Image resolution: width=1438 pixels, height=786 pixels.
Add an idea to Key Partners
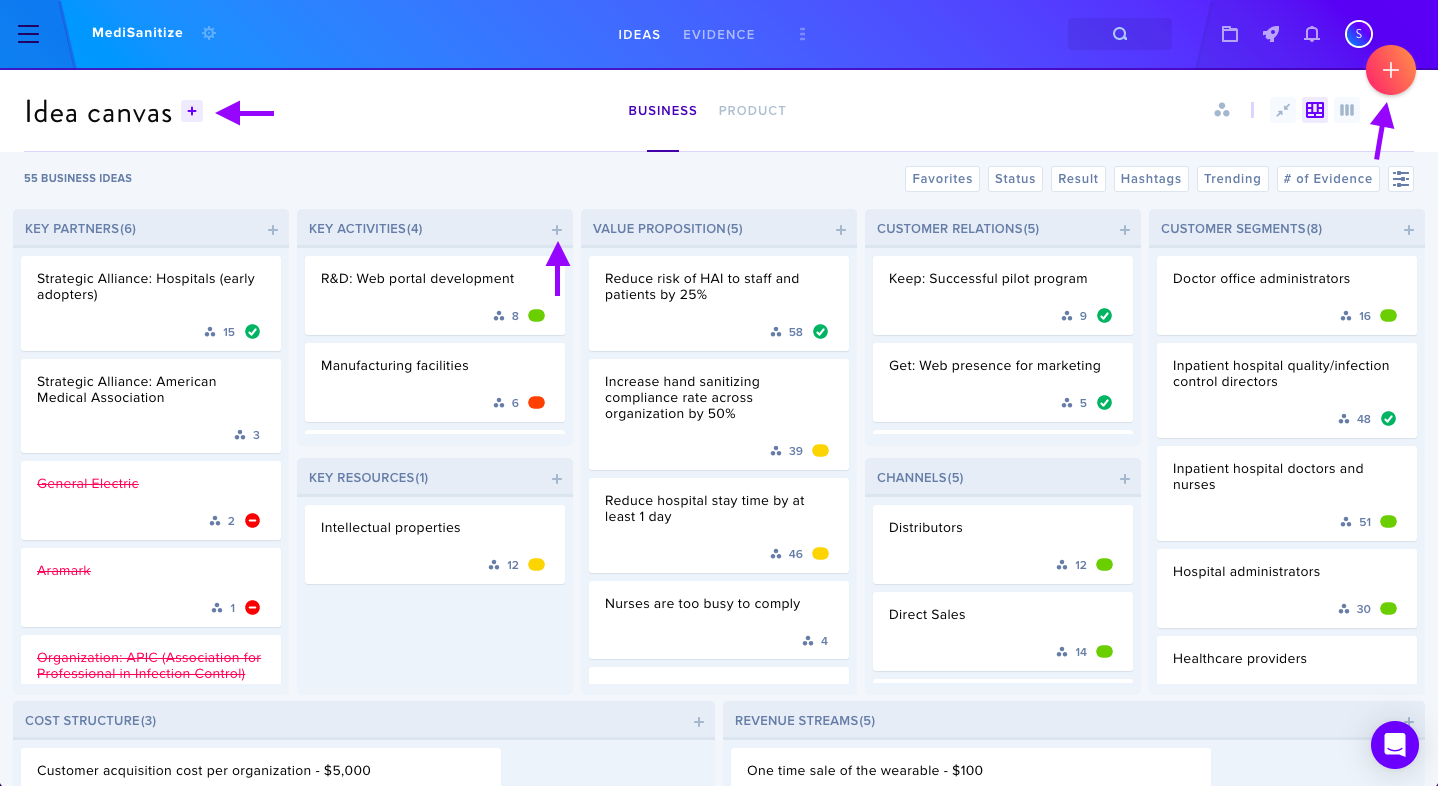273,230
